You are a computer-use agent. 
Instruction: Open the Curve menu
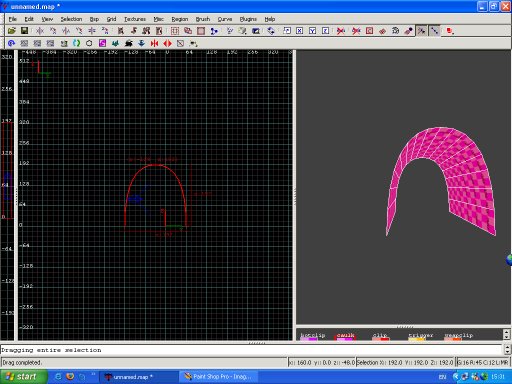[225, 19]
